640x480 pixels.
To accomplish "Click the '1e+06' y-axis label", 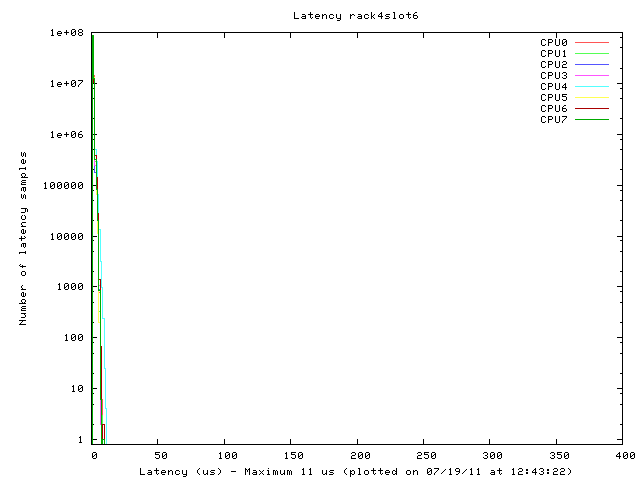I will pyautogui.click(x=67, y=135).
